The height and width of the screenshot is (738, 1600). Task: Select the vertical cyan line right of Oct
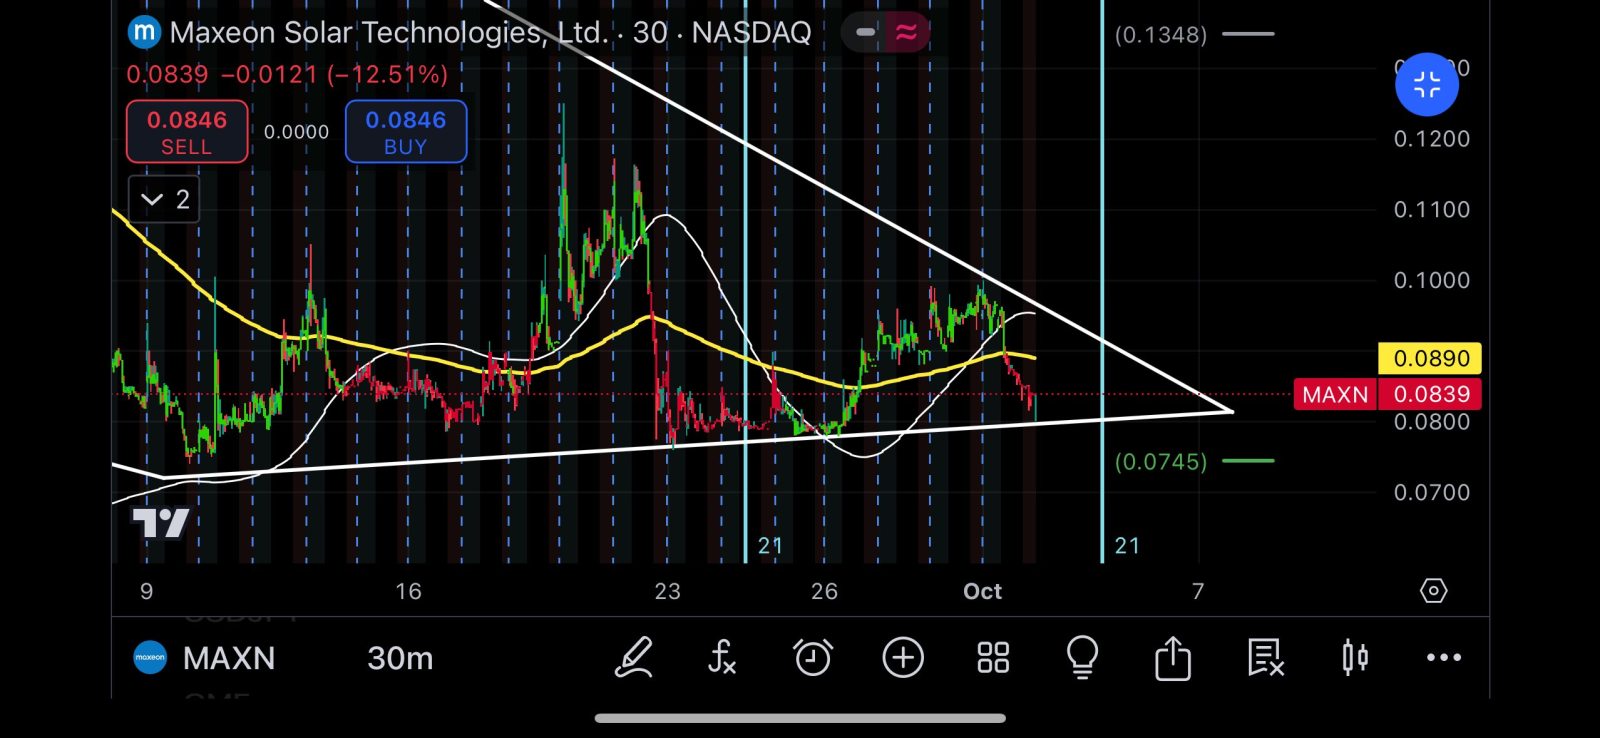point(1102,280)
